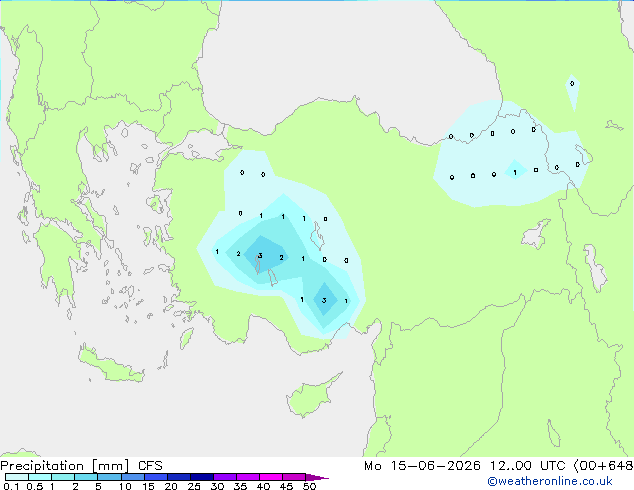Click the 1–2 mm legend color swatch
Screen dimensions: 634x490
point(63,477)
